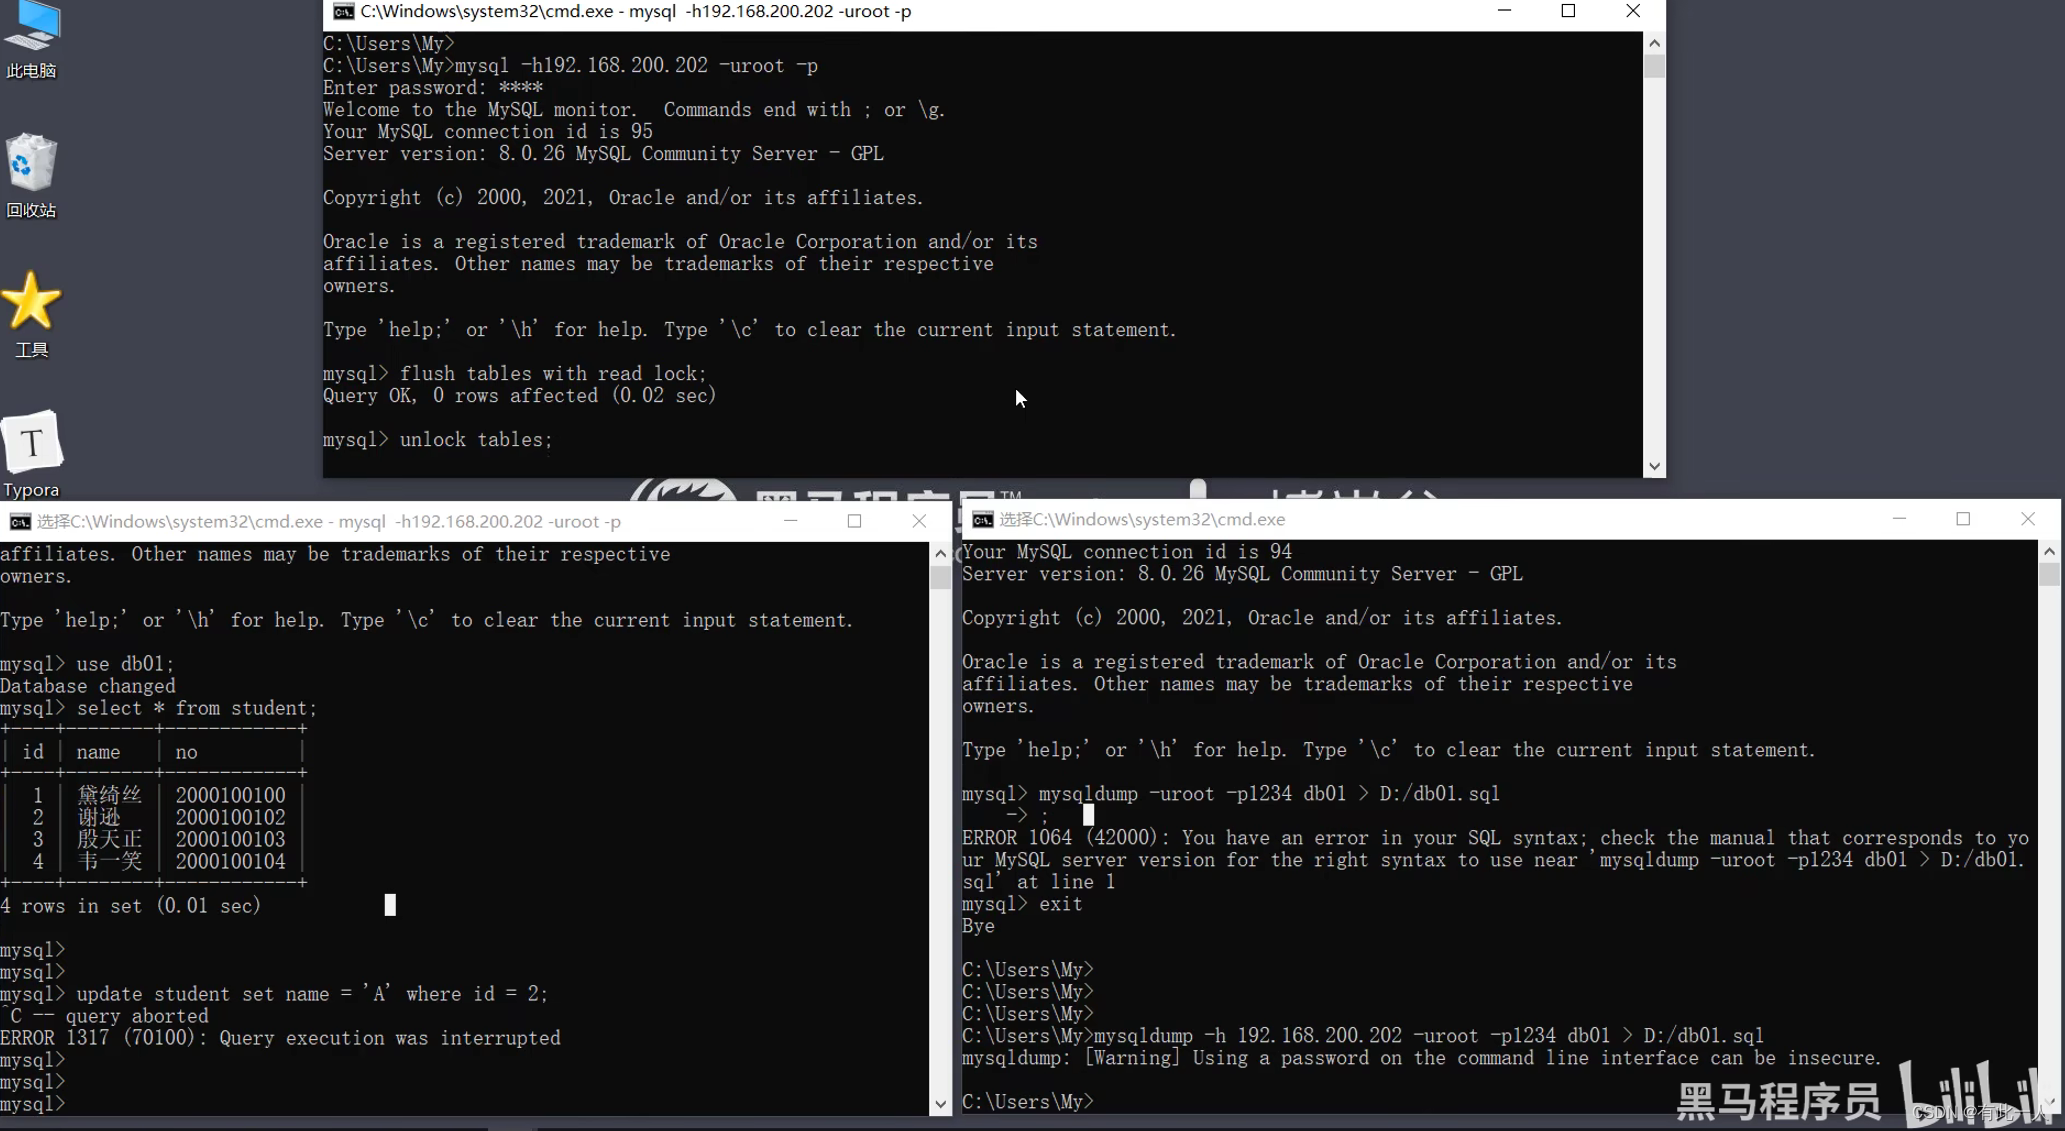
Task: Click the name 韦一笑 in student table
Action: pos(110,862)
